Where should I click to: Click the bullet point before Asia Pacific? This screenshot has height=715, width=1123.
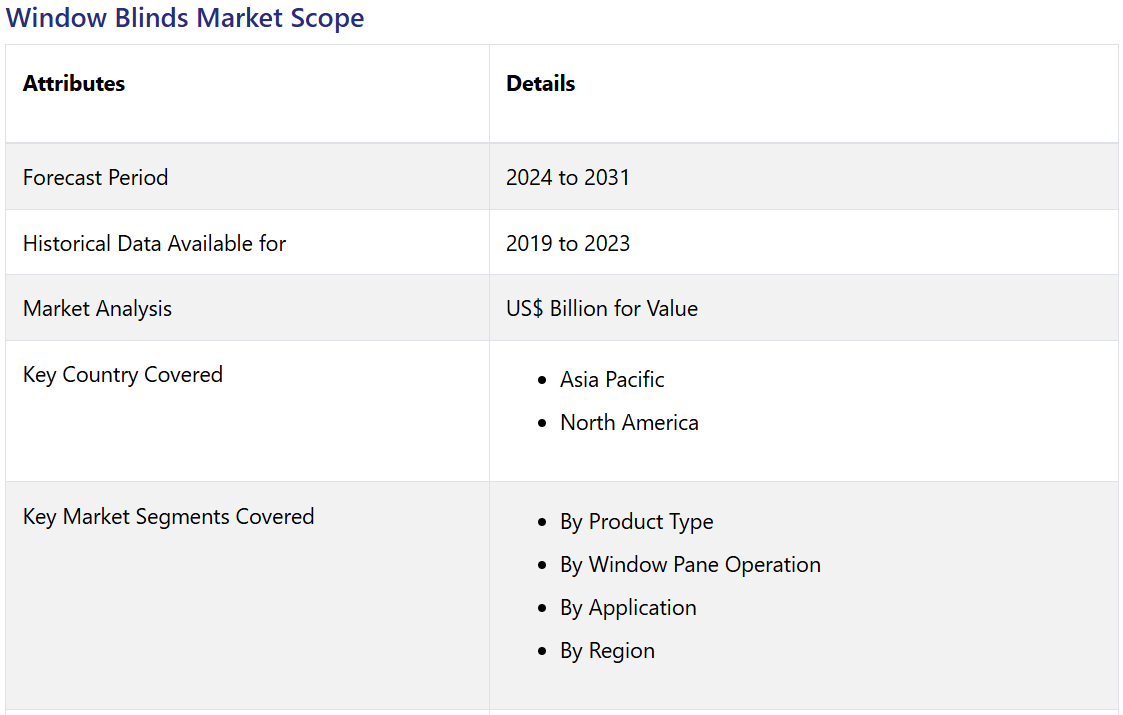[x=542, y=381]
